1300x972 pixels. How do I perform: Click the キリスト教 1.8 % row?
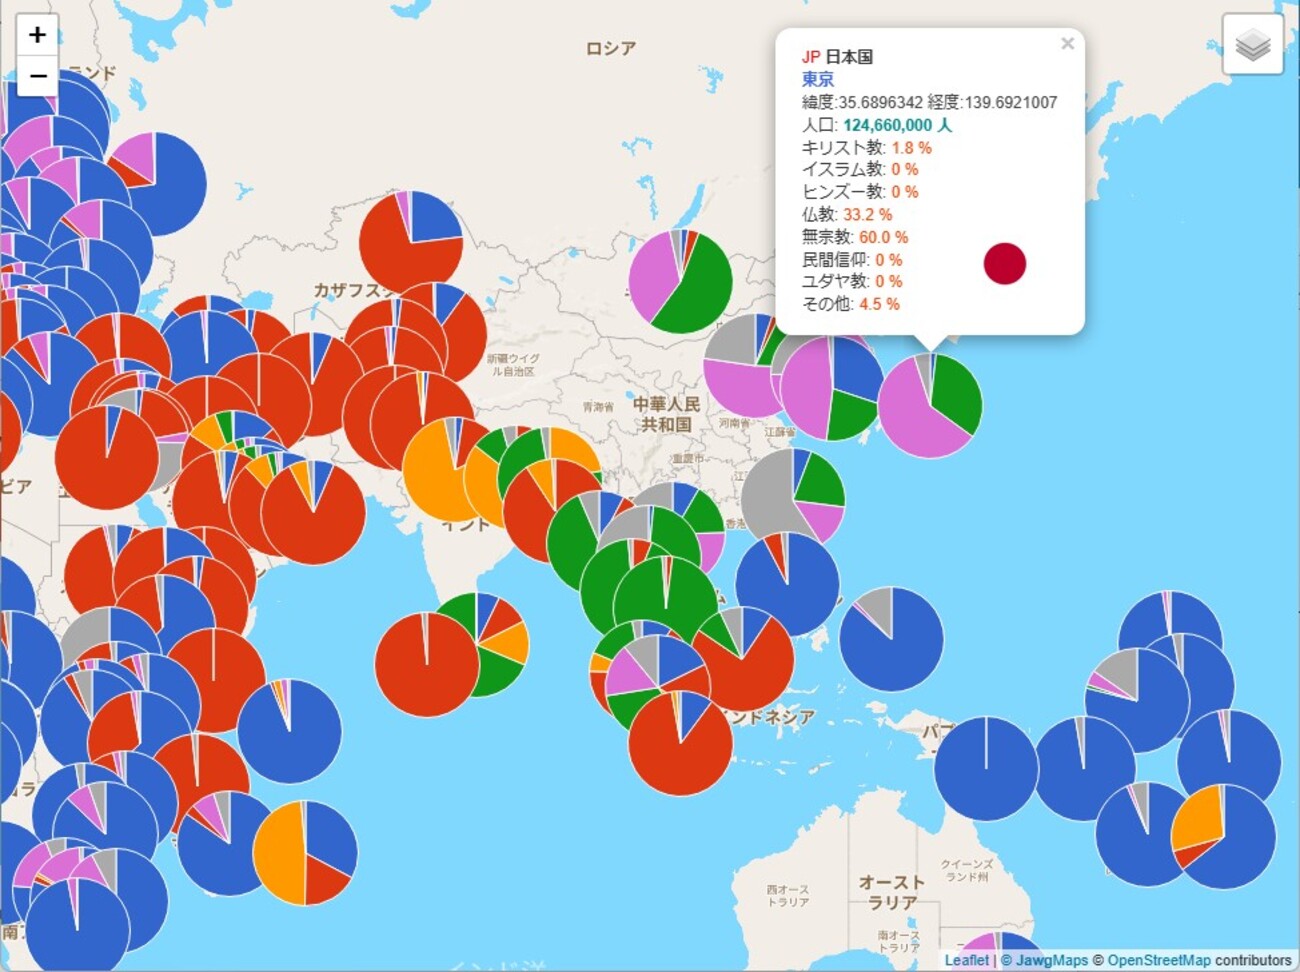click(867, 148)
